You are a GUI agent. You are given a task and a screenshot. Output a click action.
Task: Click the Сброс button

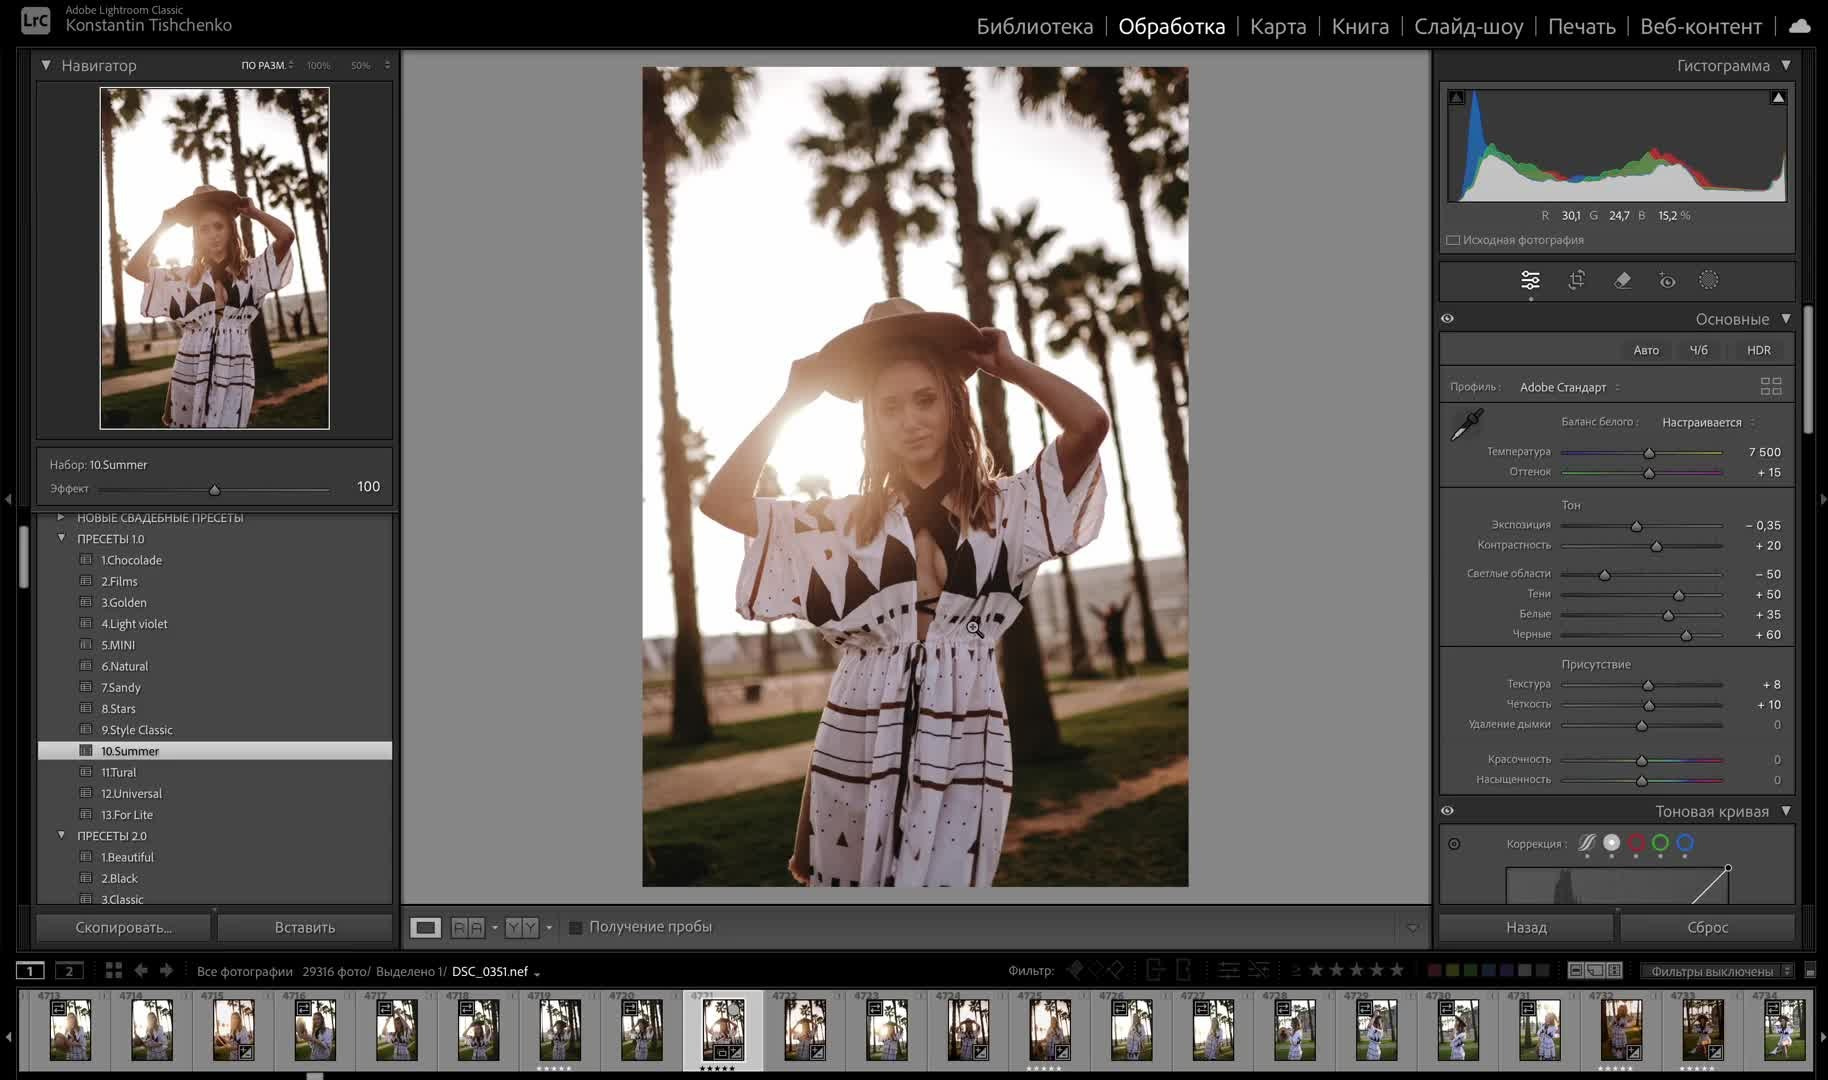1706,927
